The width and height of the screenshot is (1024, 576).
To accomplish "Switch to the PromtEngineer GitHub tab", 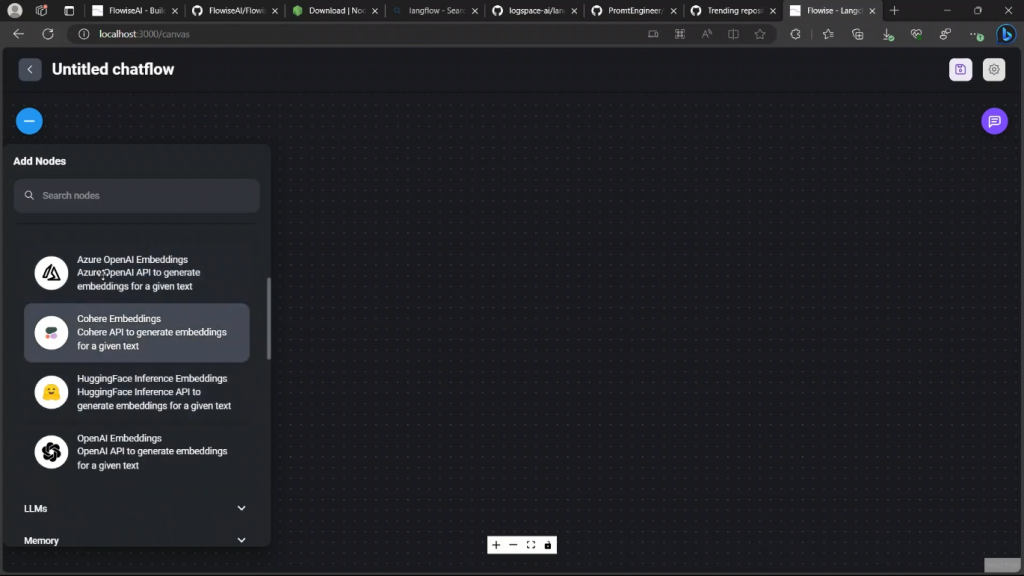I will pos(633,10).
